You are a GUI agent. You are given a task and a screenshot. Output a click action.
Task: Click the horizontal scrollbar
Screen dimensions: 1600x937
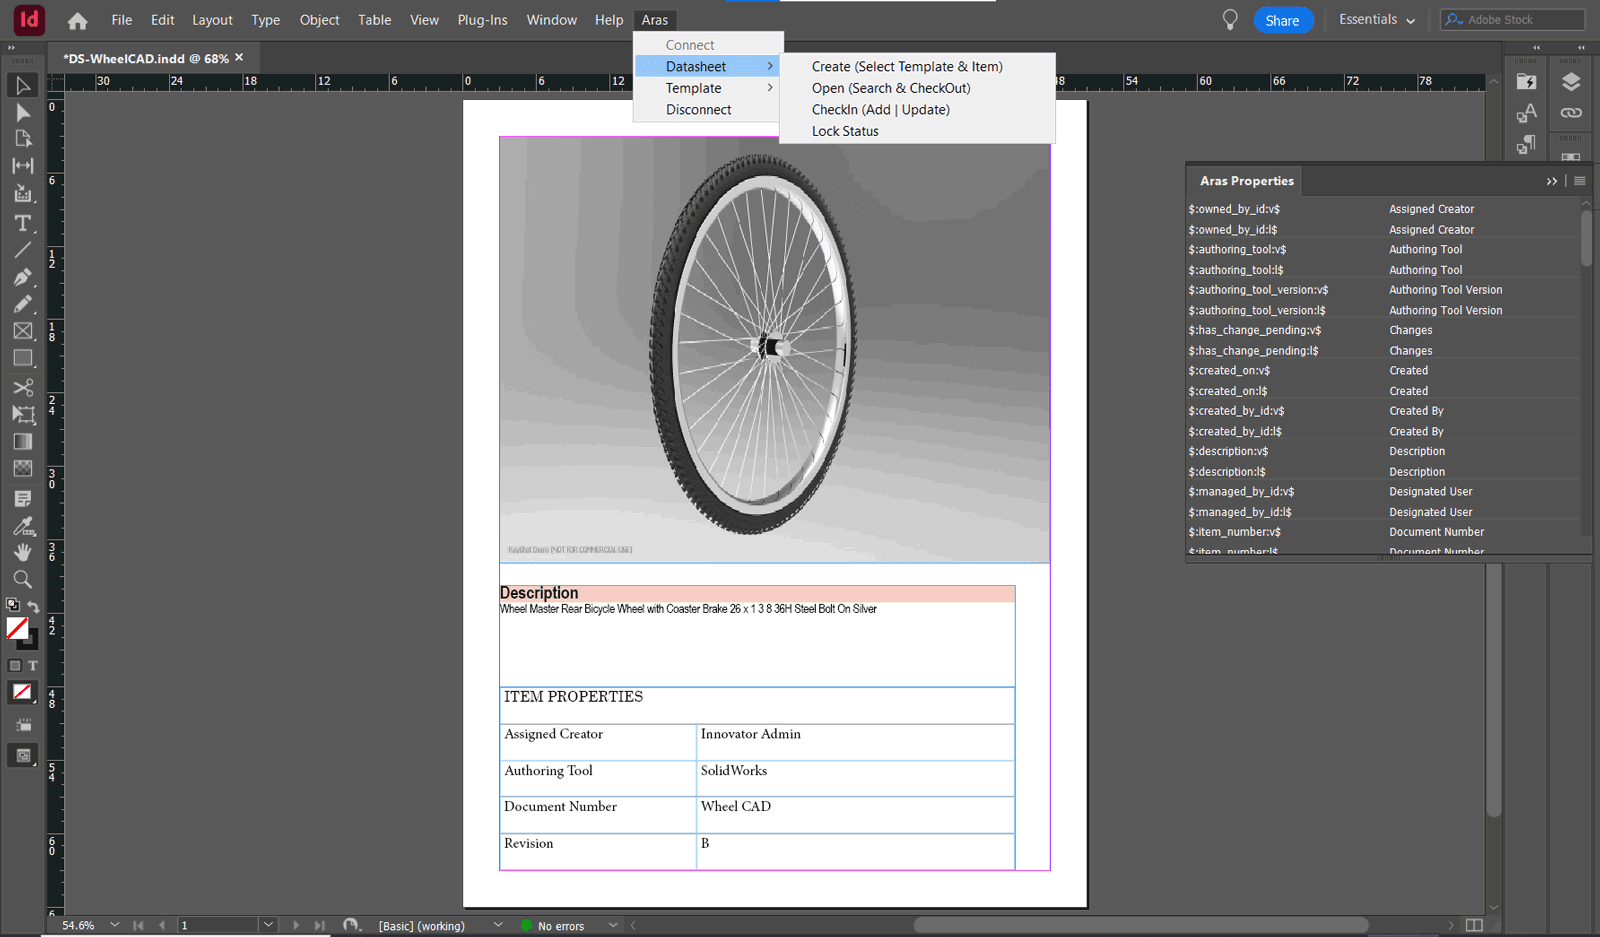pos(1140,925)
